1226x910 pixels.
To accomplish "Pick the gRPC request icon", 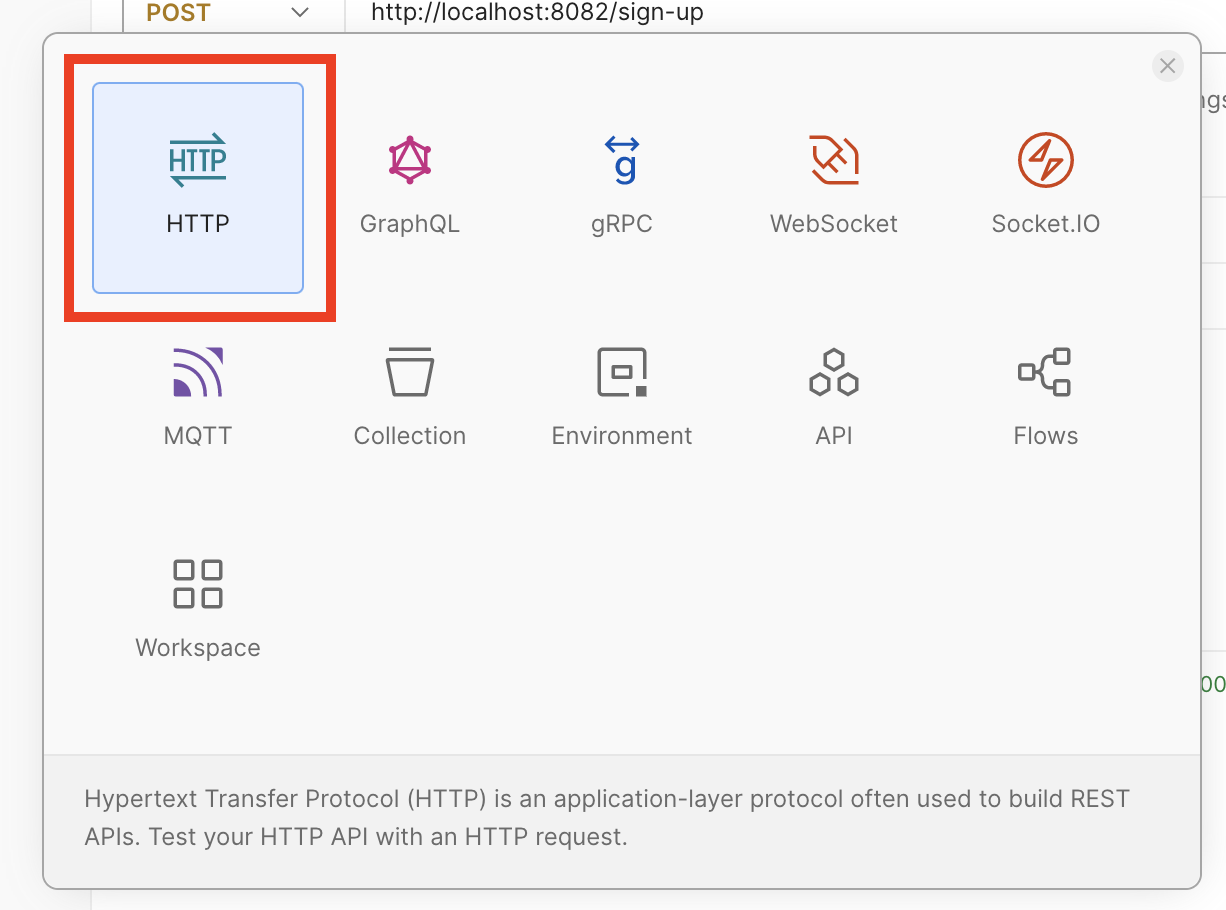I will tap(622, 161).
